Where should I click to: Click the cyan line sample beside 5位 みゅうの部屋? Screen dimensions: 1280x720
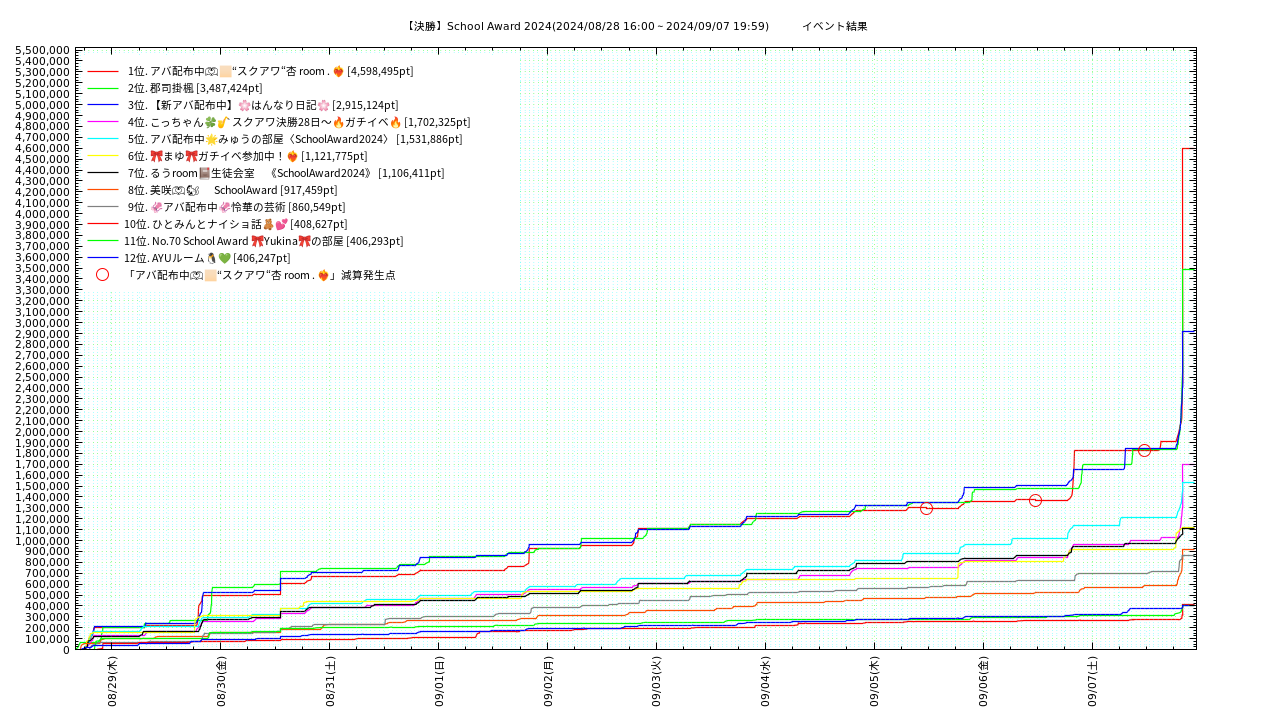point(103,139)
